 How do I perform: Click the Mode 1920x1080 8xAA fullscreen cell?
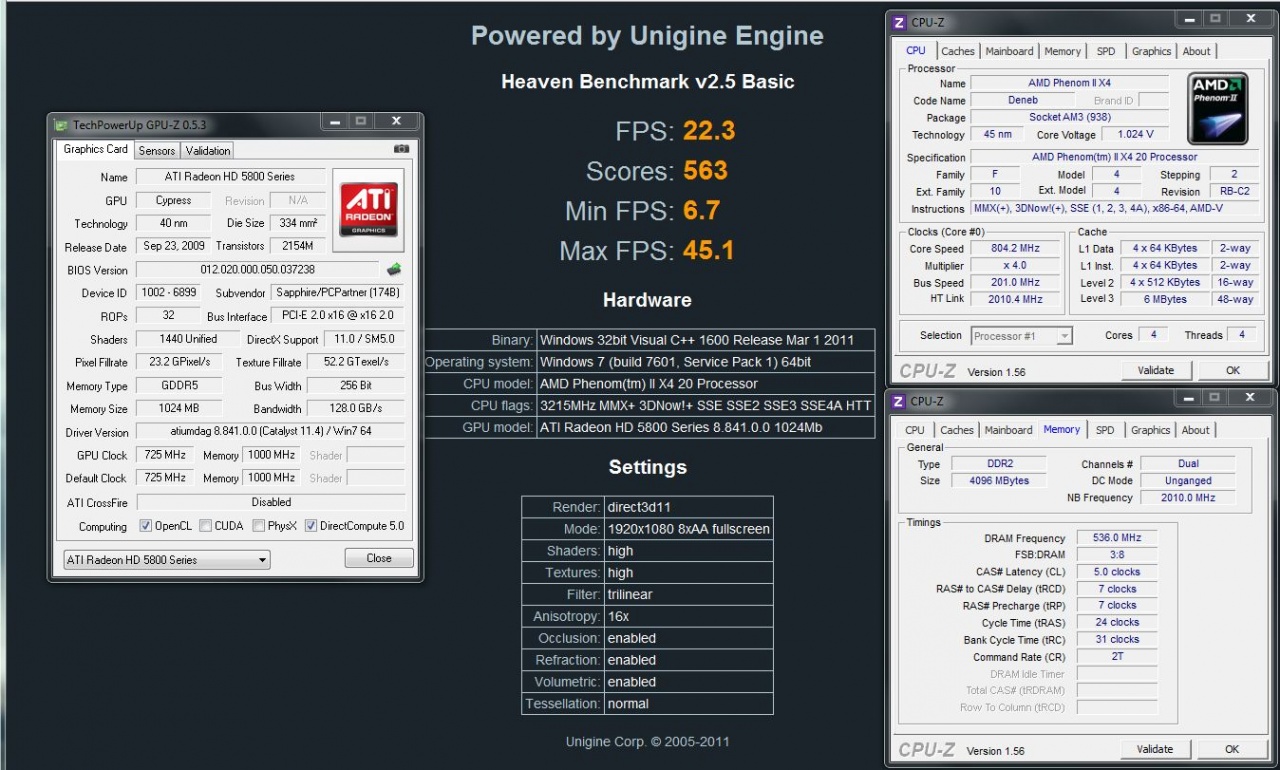pos(688,529)
